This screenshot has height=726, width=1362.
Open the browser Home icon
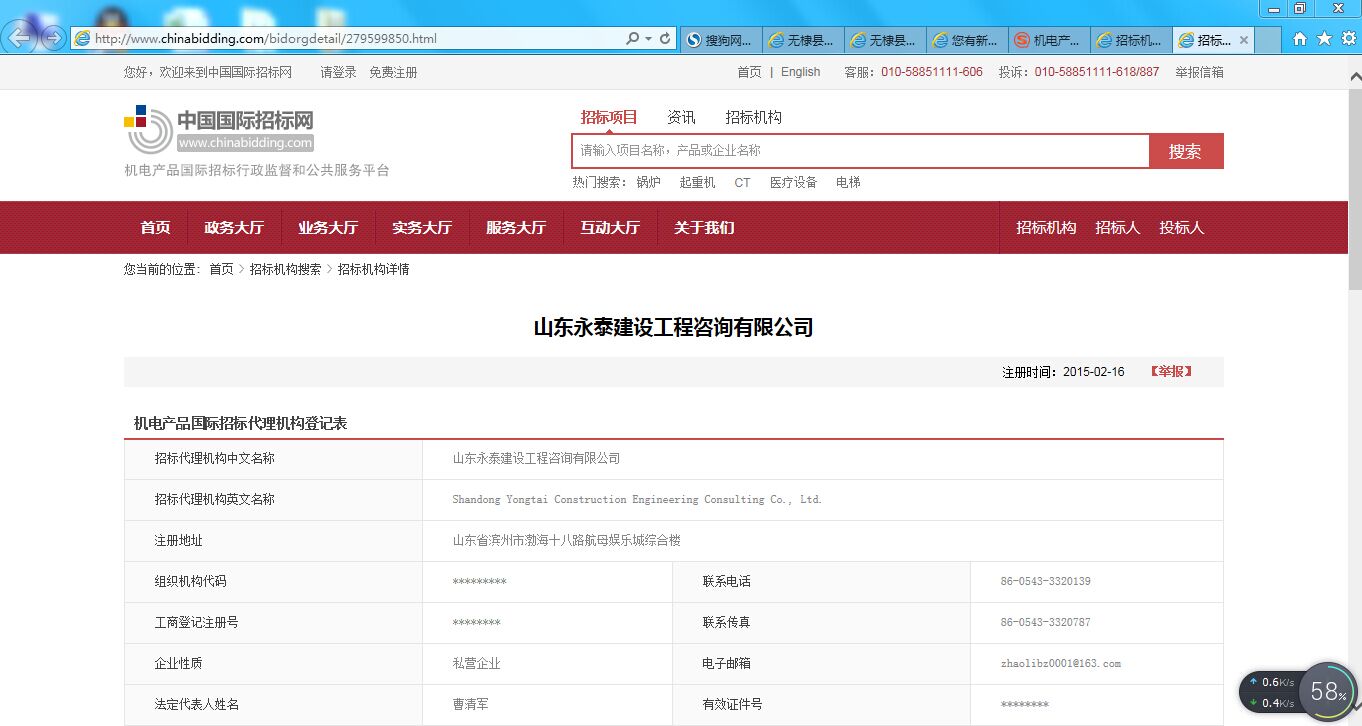(x=1300, y=39)
